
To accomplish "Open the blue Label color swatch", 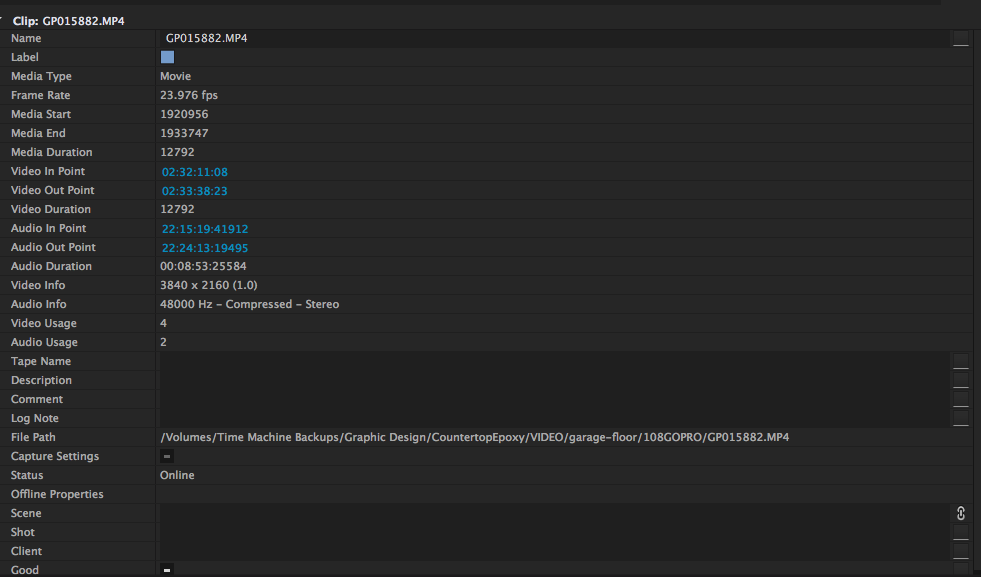I will point(167,57).
